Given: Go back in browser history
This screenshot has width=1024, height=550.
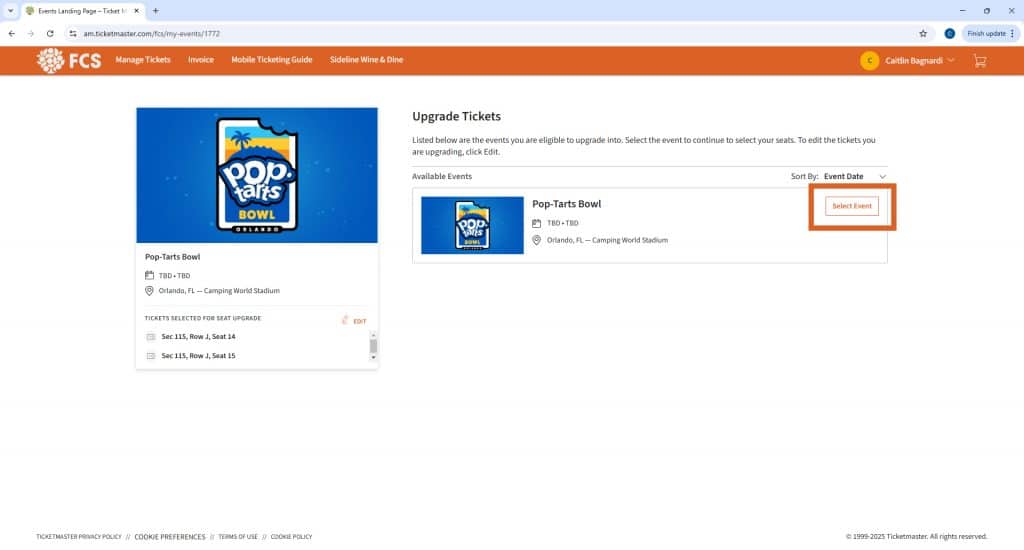Looking at the screenshot, I should coord(12,33).
